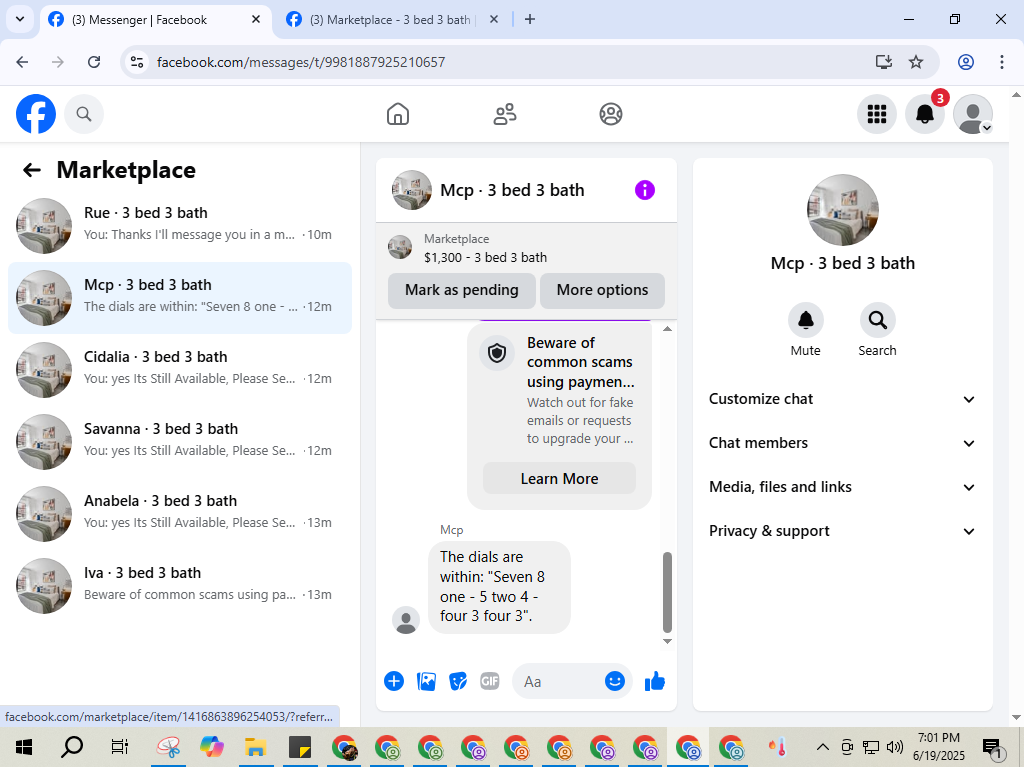Go to the Home feed icon
This screenshot has height=767, width=1024.
point(398,114)
